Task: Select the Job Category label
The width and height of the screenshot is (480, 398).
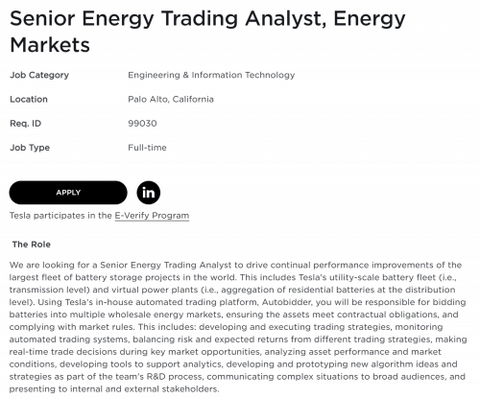Action: coord(39,75)
